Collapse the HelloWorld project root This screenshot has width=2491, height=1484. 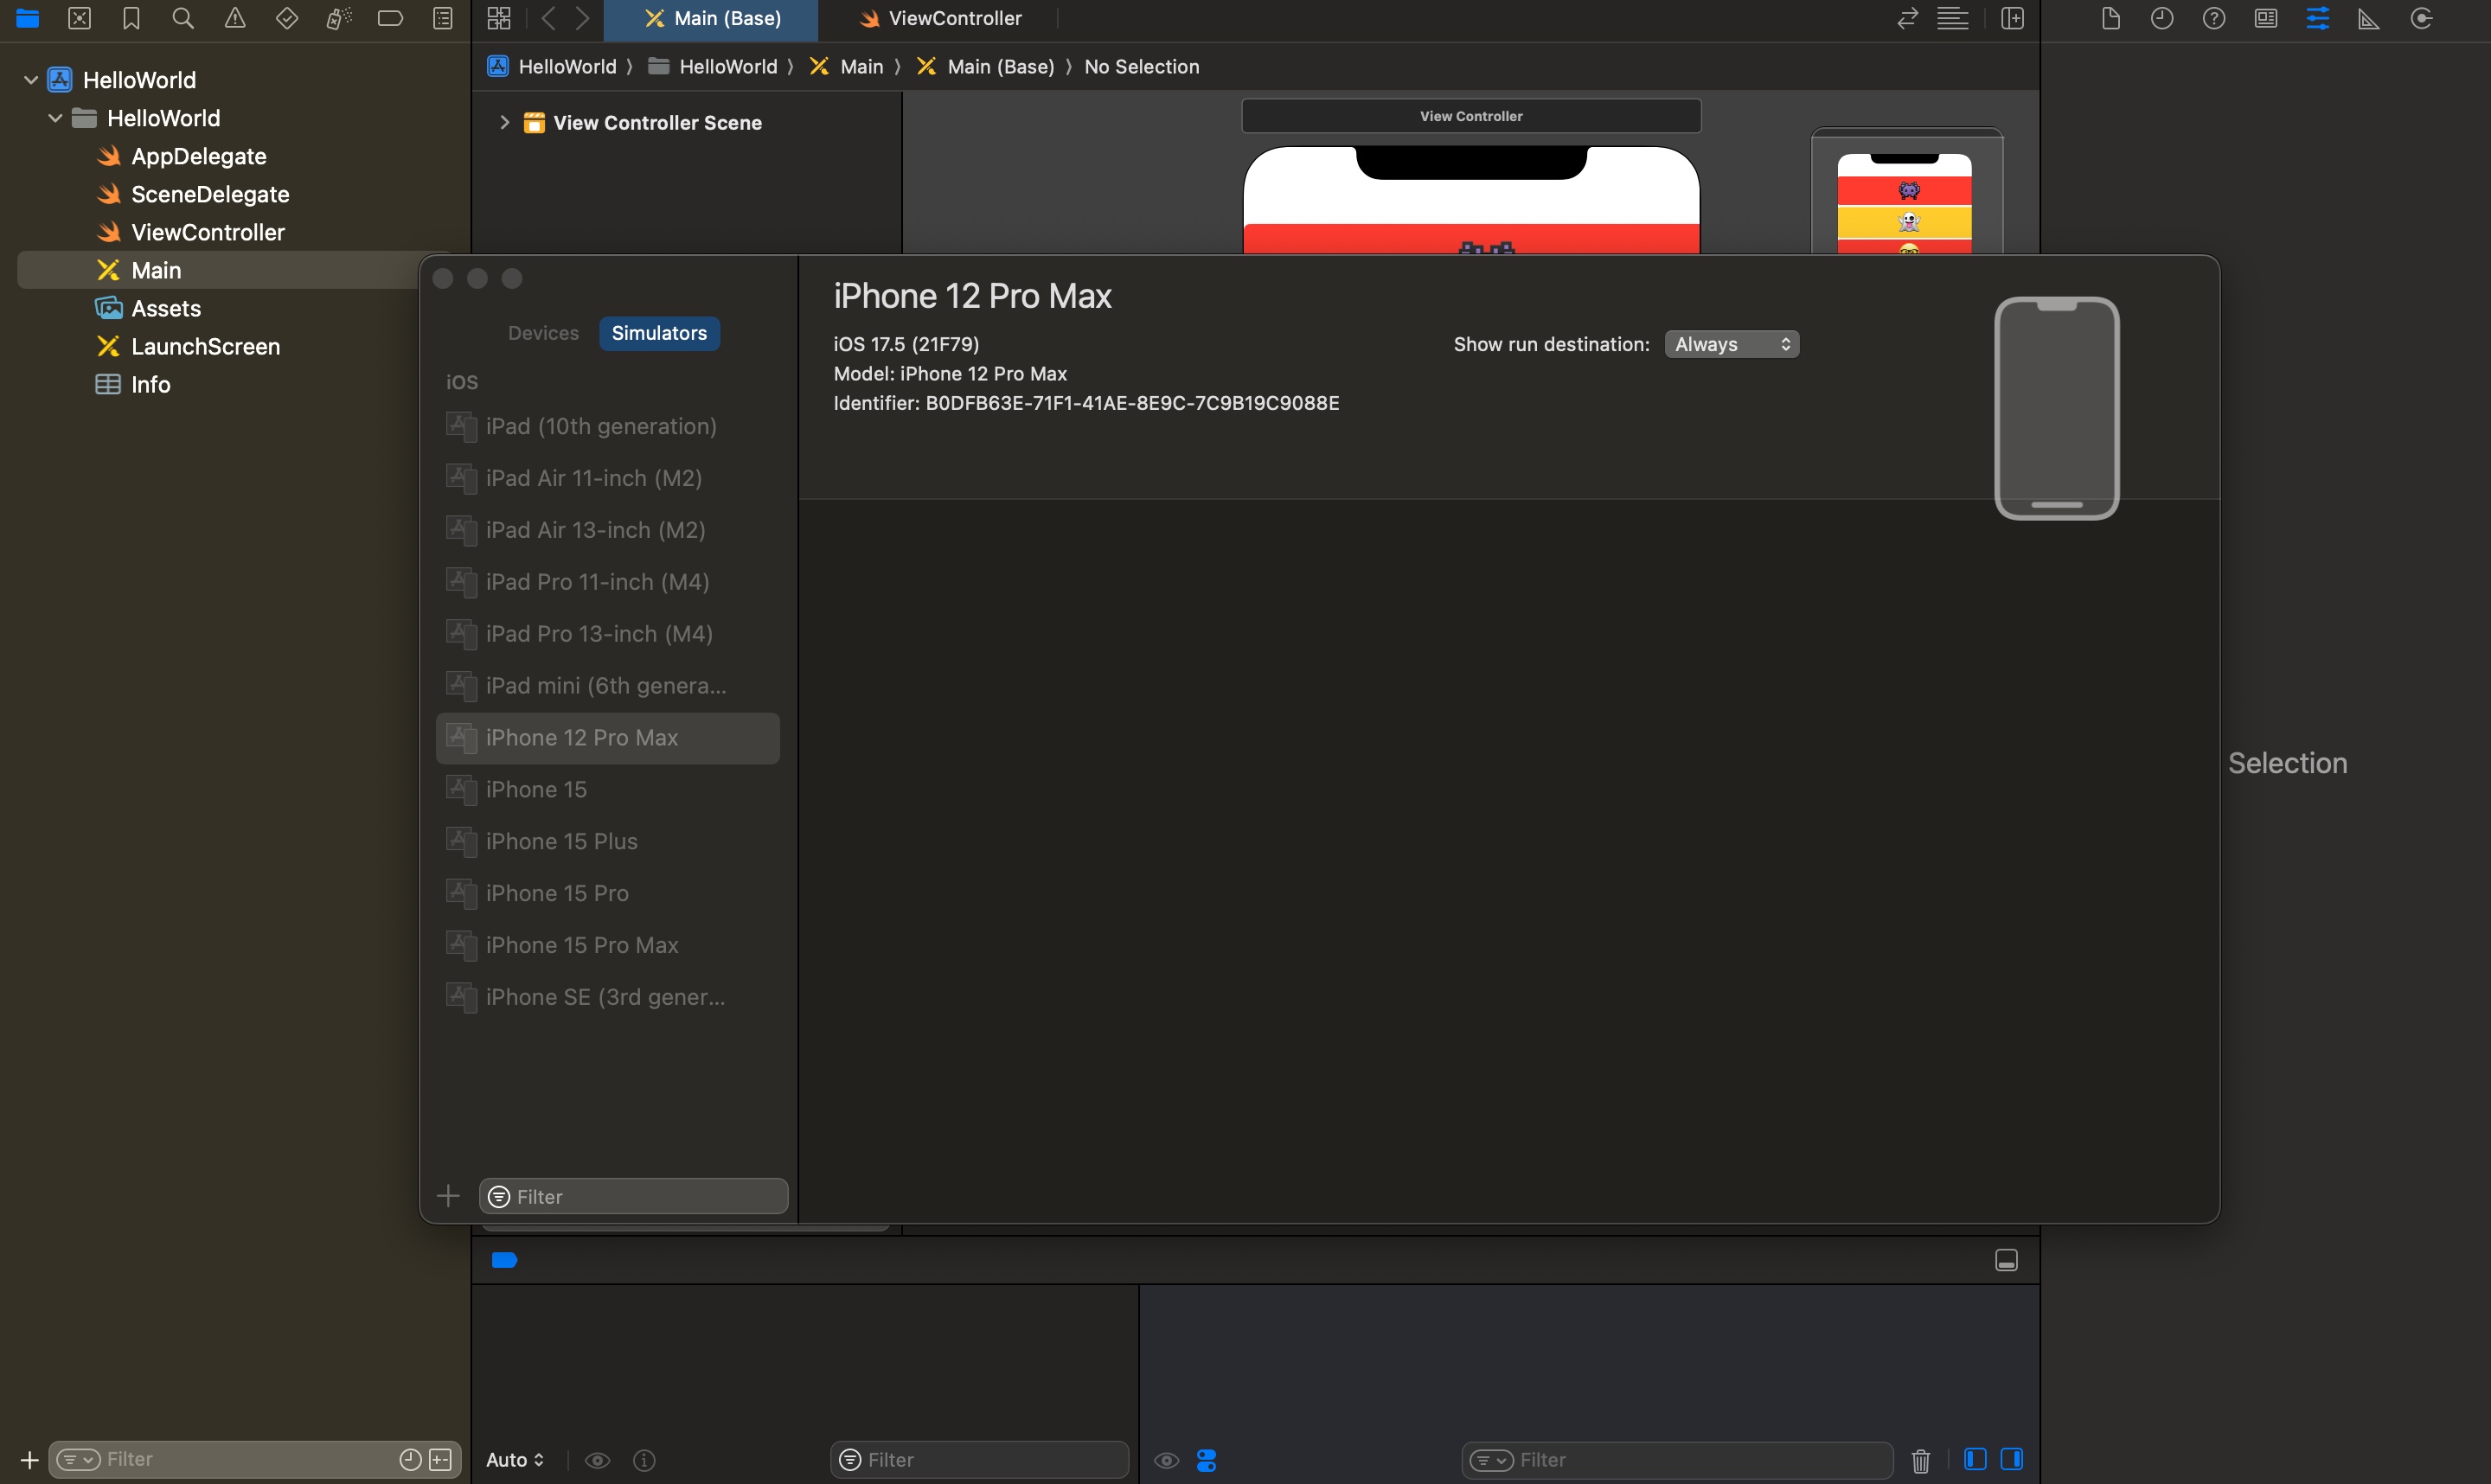pos(31,80)
